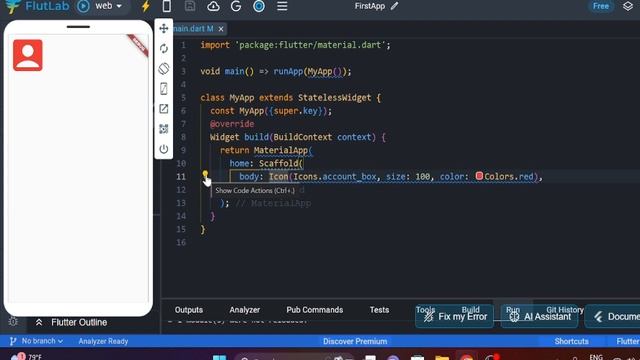Open the Pub Commands tab
Screen dimensions: 640x360
[x=315, y=310]
